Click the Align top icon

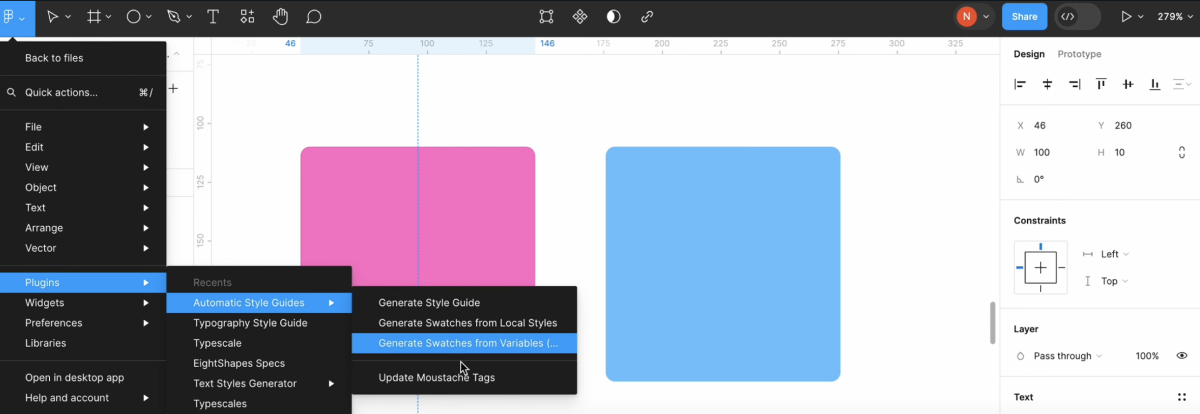pyautogui.click(x=1101, y=85)
